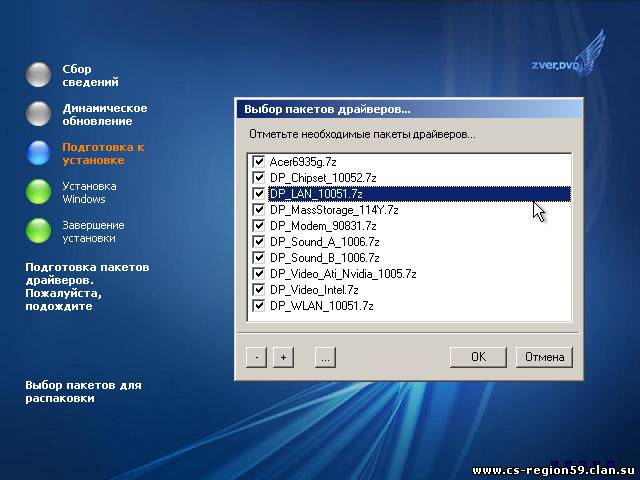Viewport: 640px width, 480px height.
Task: Click the gray orb beside Динамическое обновление
Action: tap(38, 113)
